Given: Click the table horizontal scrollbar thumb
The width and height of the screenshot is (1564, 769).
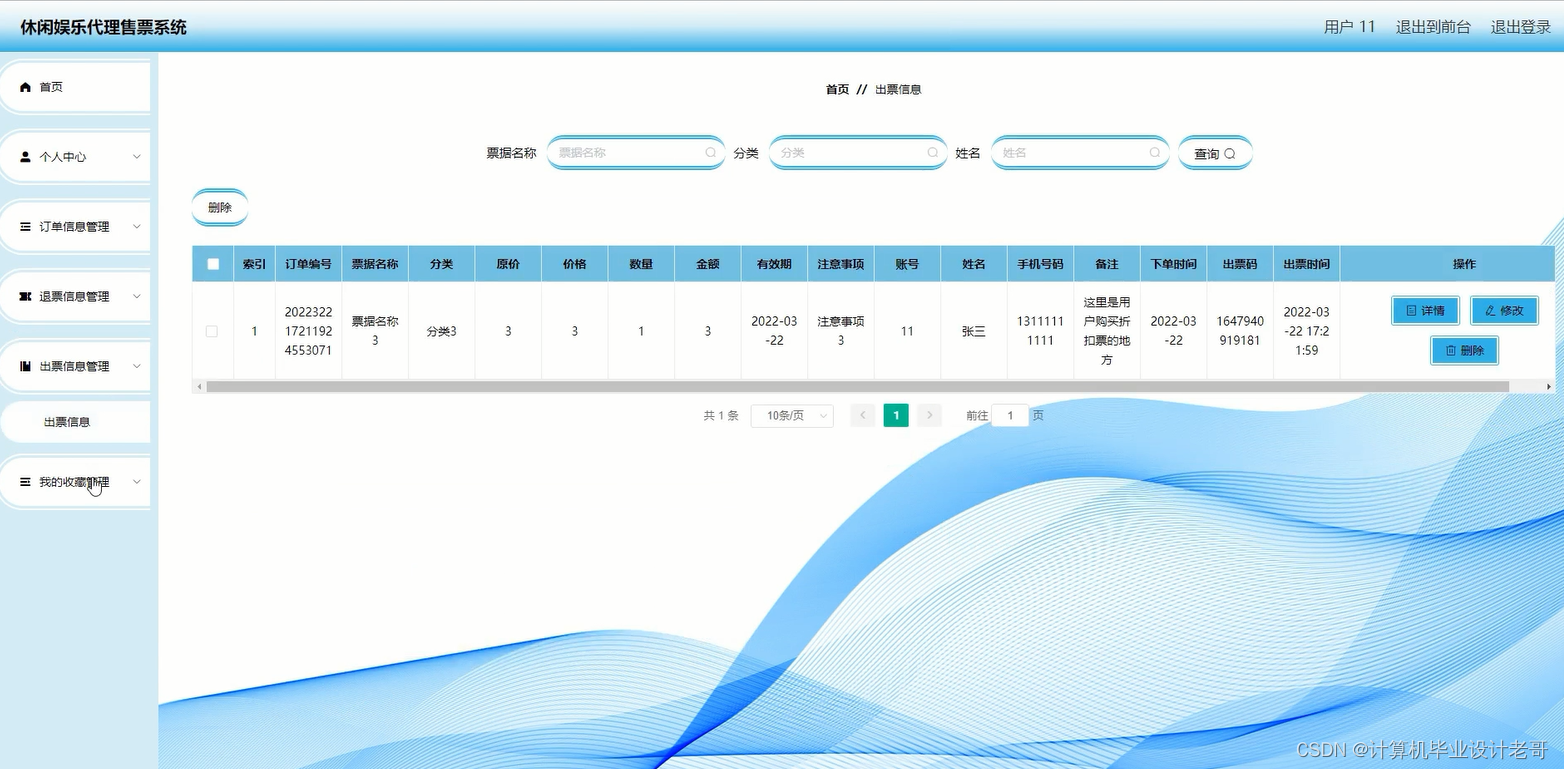Looking at the screenshot, I should coord(857,386).
